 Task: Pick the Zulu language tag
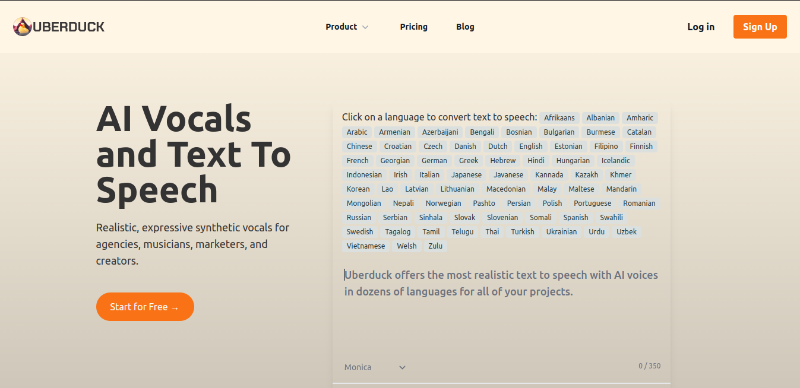[x=435, y=247]
